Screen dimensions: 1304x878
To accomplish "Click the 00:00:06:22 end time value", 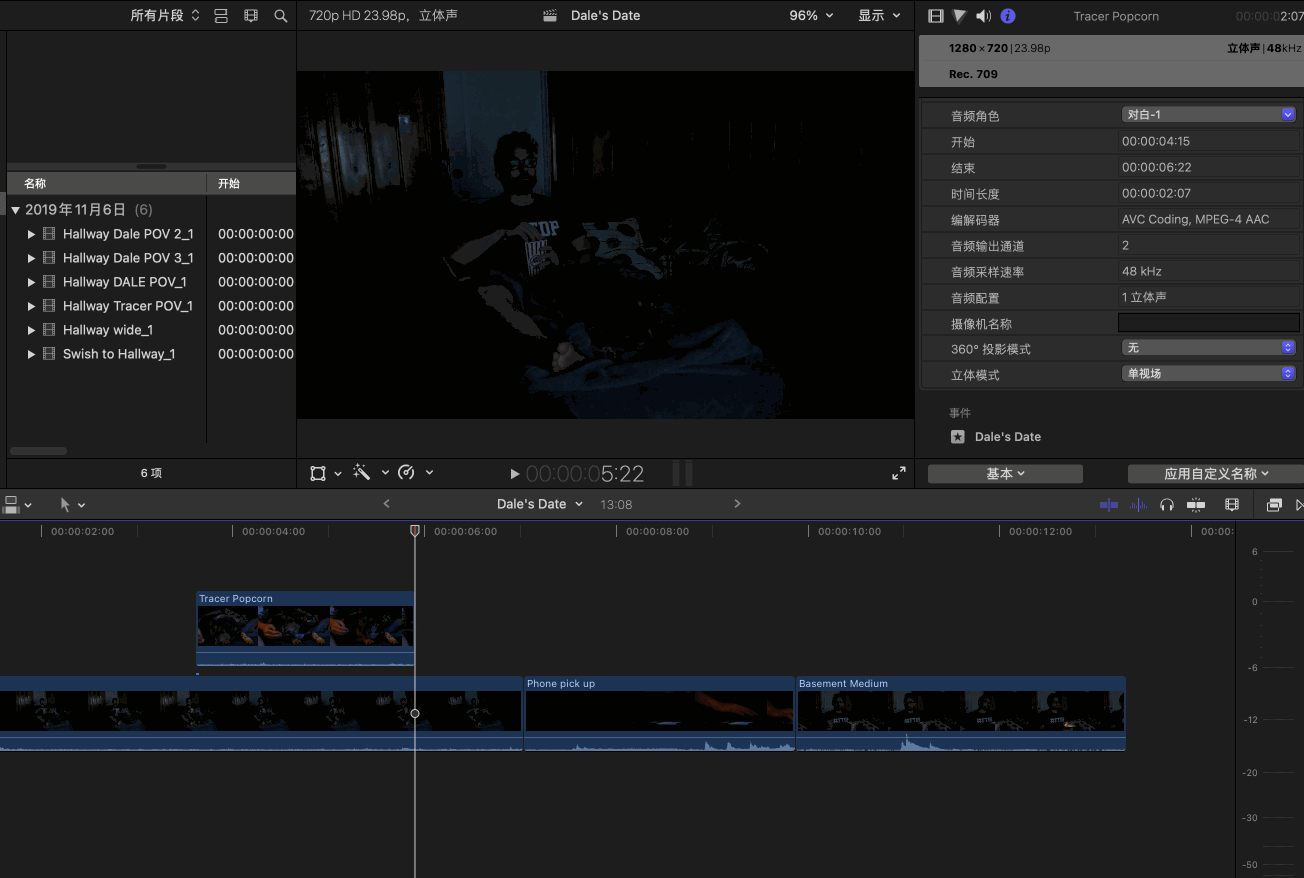I will 1157,168.
